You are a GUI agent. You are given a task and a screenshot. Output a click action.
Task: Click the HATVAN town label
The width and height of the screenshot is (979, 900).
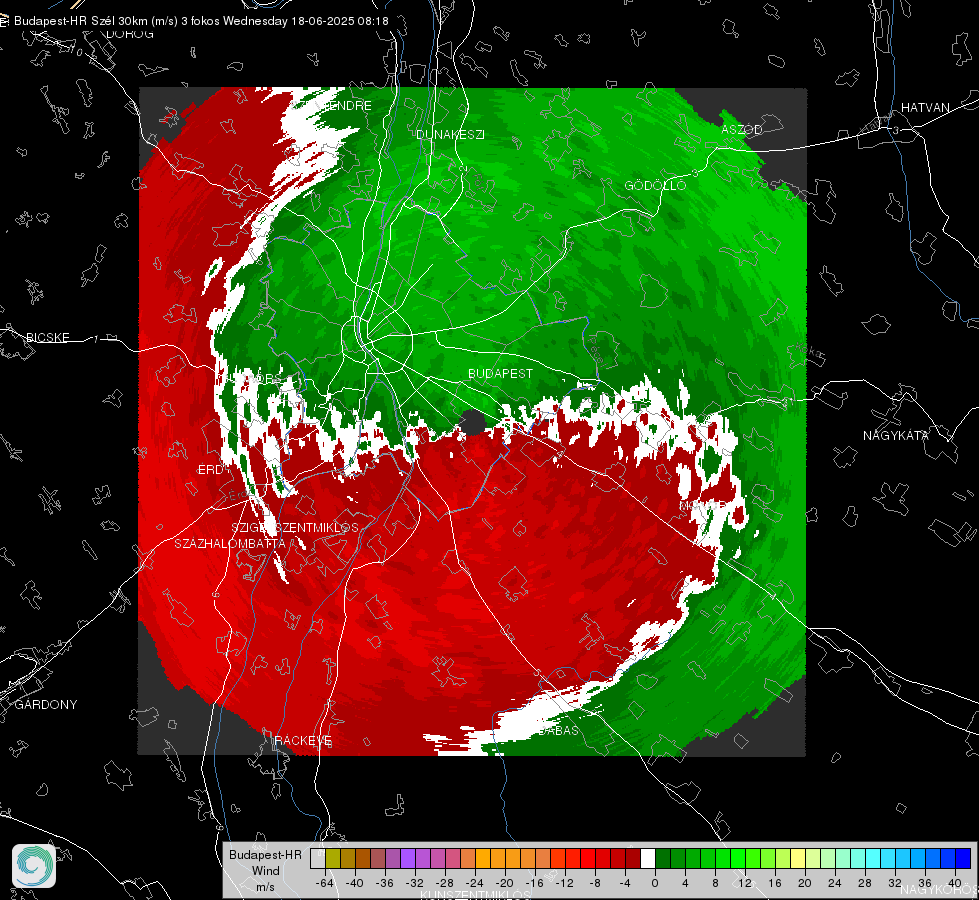point(925,107)
